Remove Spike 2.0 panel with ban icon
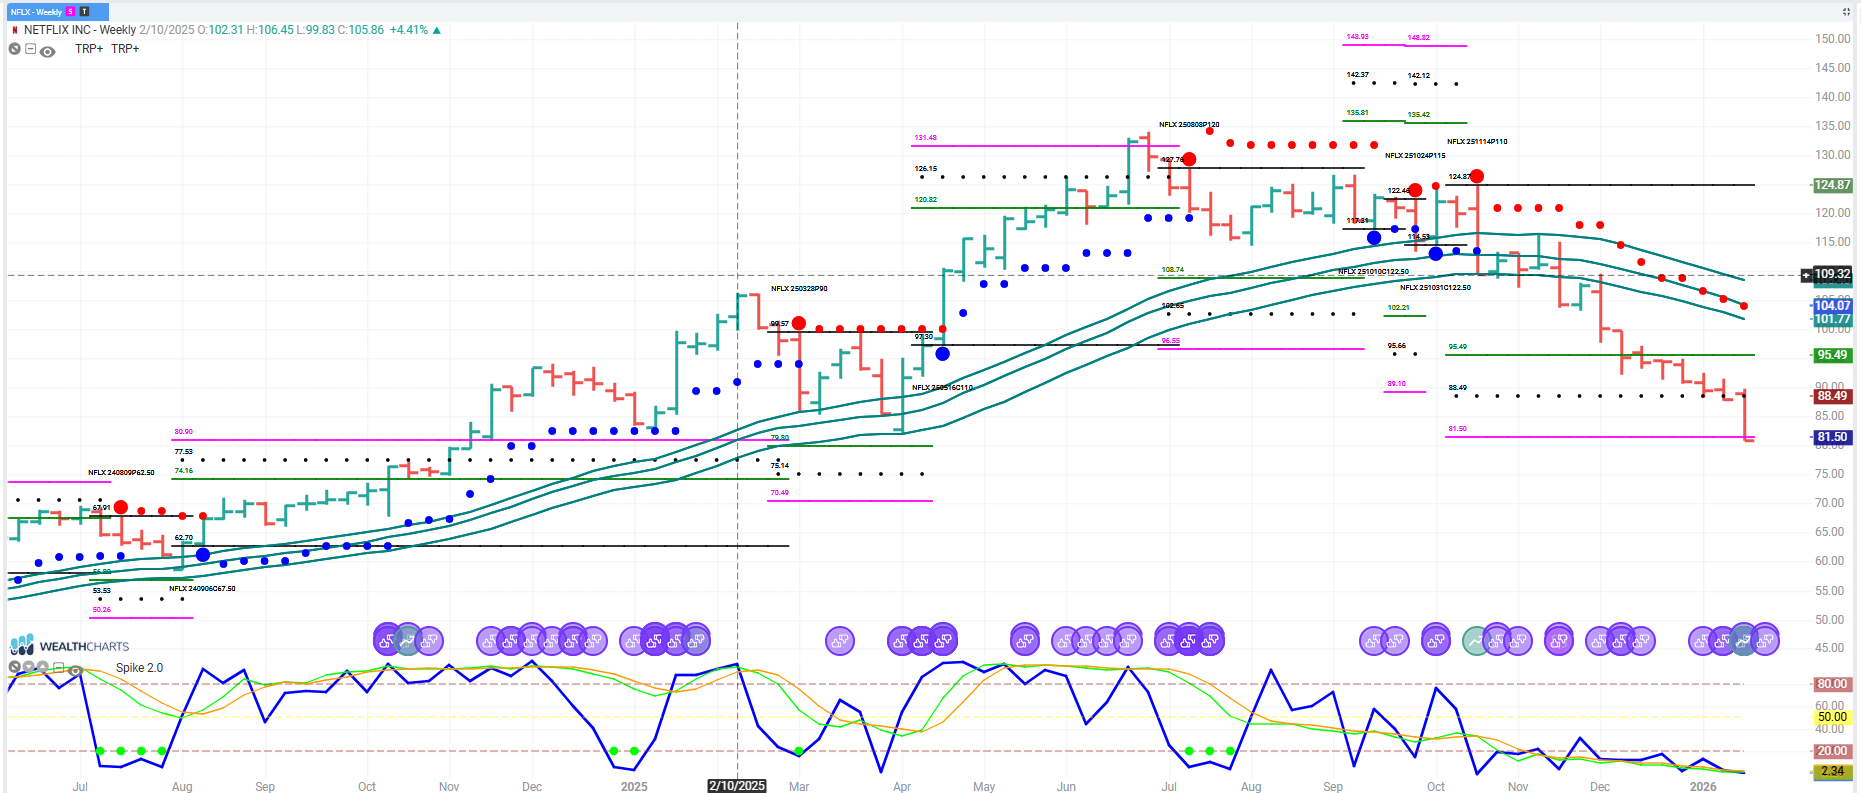The width and height of the screenshot is (1861, 793). pyautogui.click(x=14, y=667)
